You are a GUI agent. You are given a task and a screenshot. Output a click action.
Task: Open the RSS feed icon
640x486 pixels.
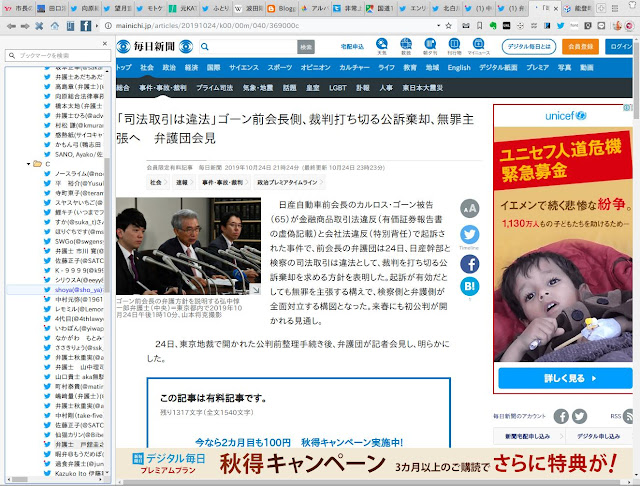coord(629,416)
